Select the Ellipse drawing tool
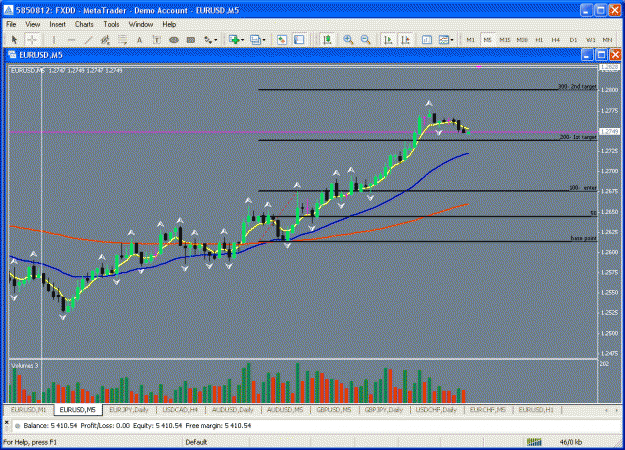625x450 pixels. 174,40
